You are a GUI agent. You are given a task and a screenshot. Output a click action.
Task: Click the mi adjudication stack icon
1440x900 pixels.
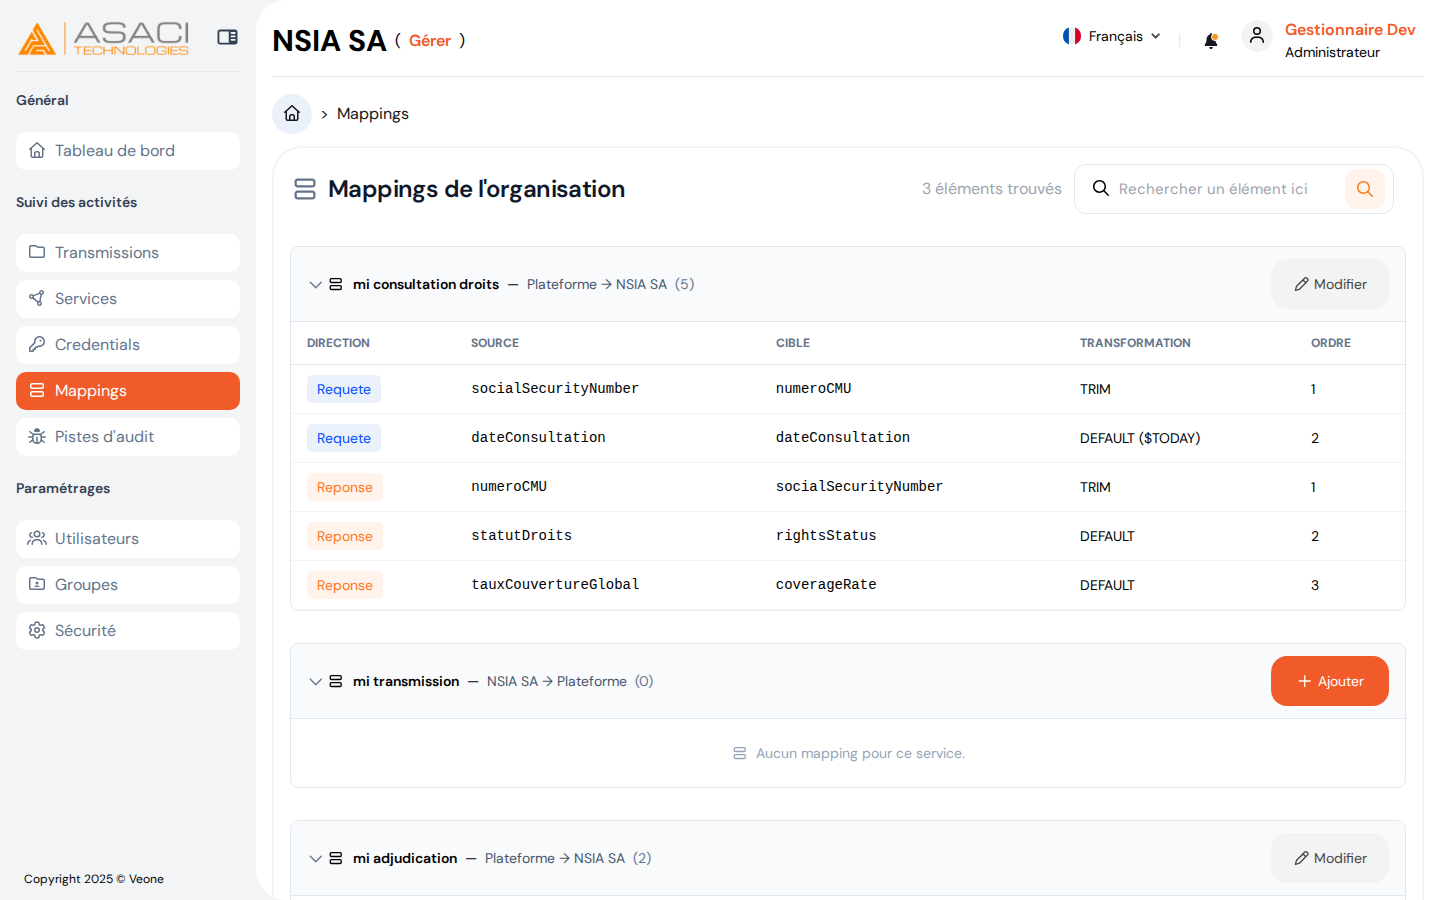point(336,859)
